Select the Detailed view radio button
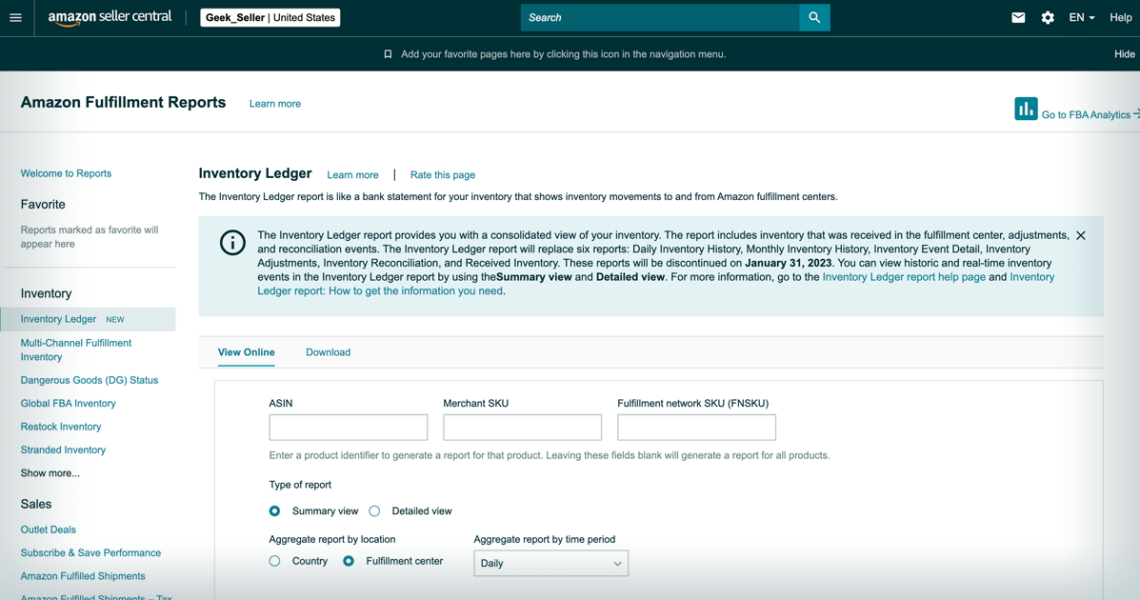 tap(374, 510)
